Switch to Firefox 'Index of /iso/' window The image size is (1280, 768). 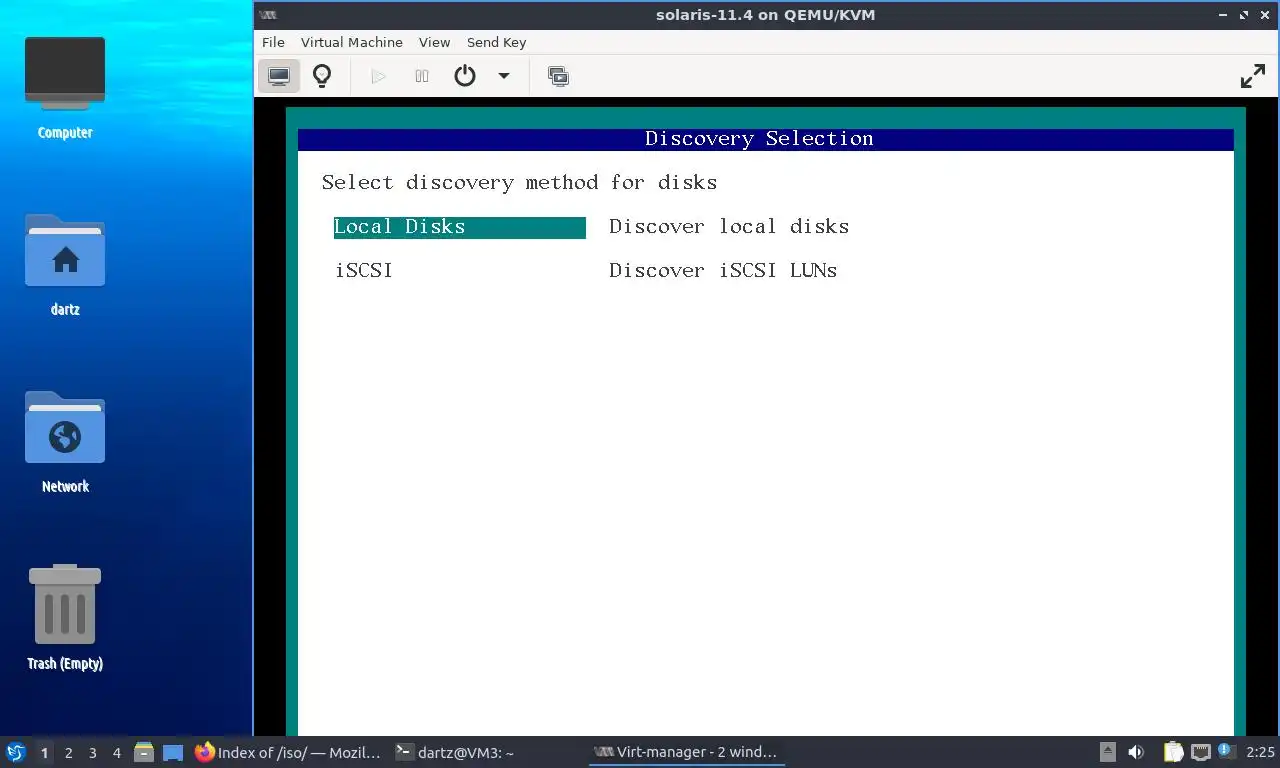click(x=288, y=752)
